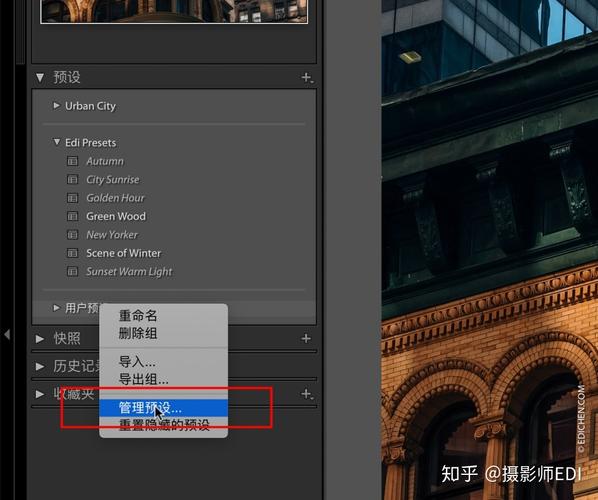Expand the 历史记录 panel

[40, 366]
